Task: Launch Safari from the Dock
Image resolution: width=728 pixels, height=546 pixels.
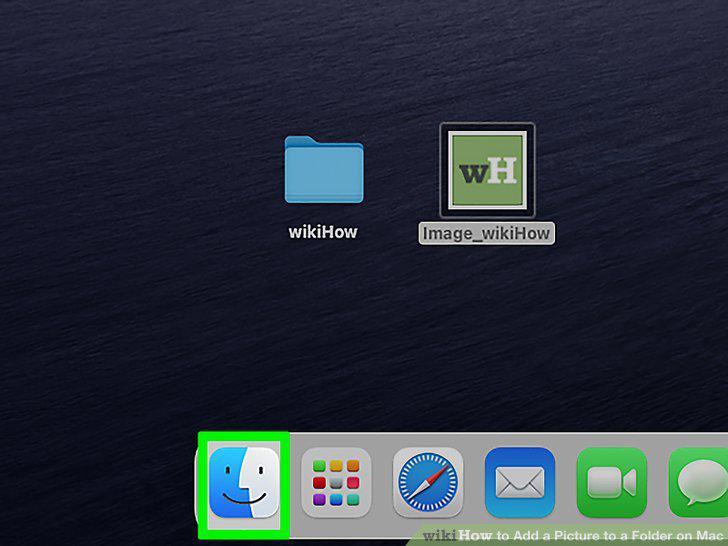Action: 428,482
